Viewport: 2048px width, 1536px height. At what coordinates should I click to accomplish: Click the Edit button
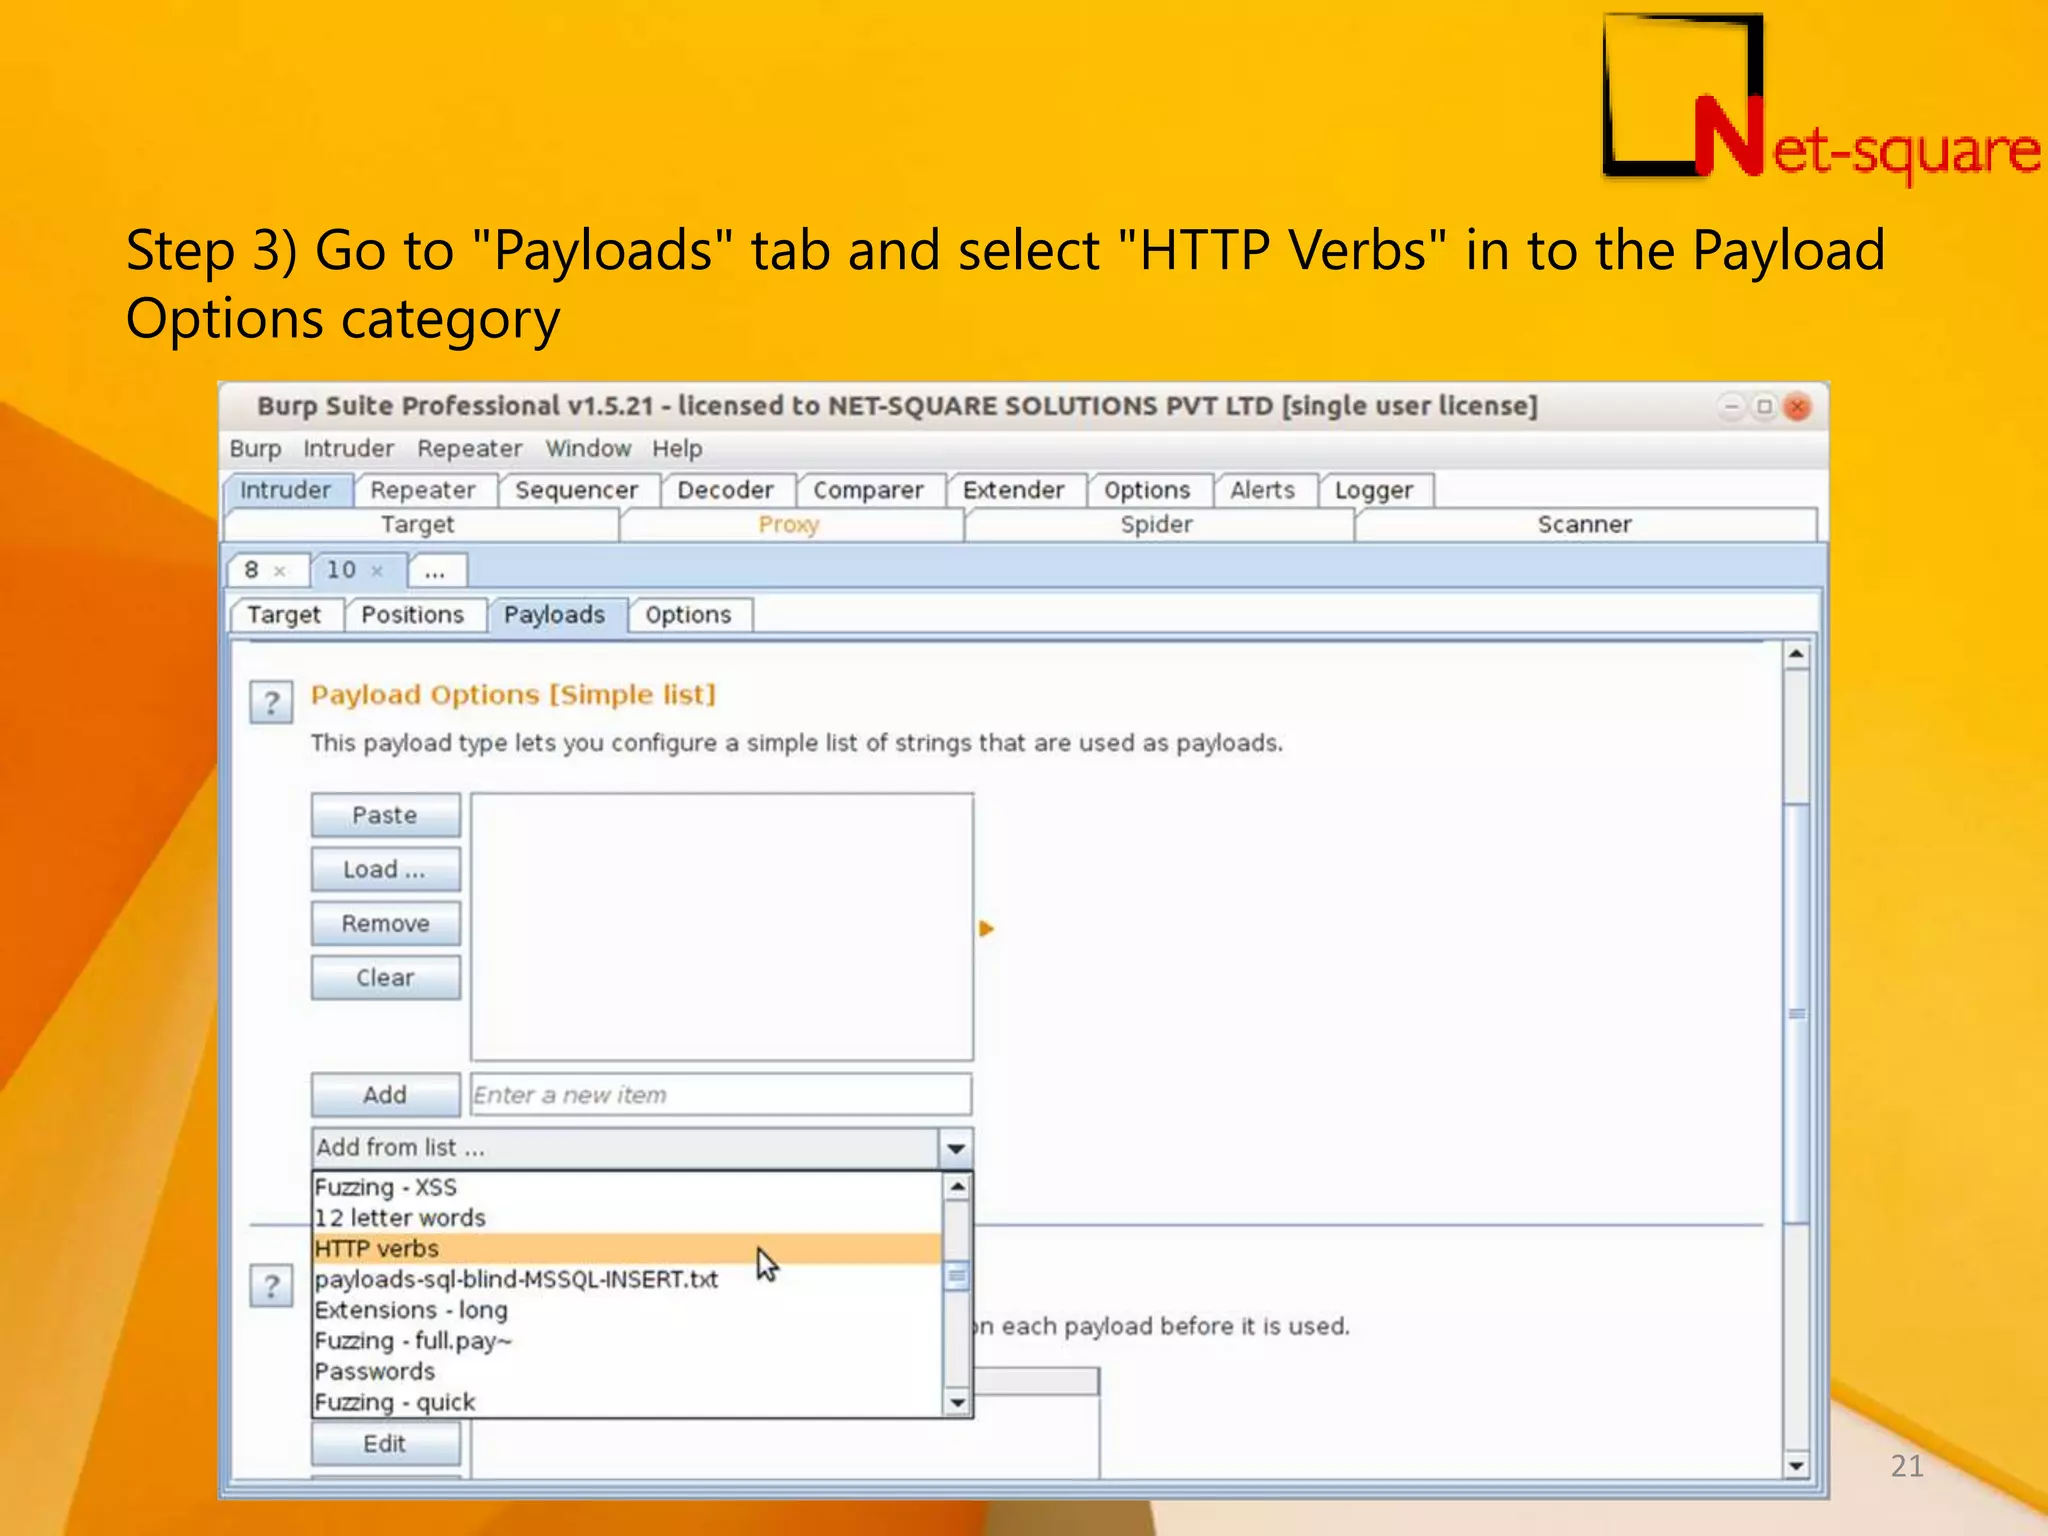pyautogui.click(x=385, y=1444)
